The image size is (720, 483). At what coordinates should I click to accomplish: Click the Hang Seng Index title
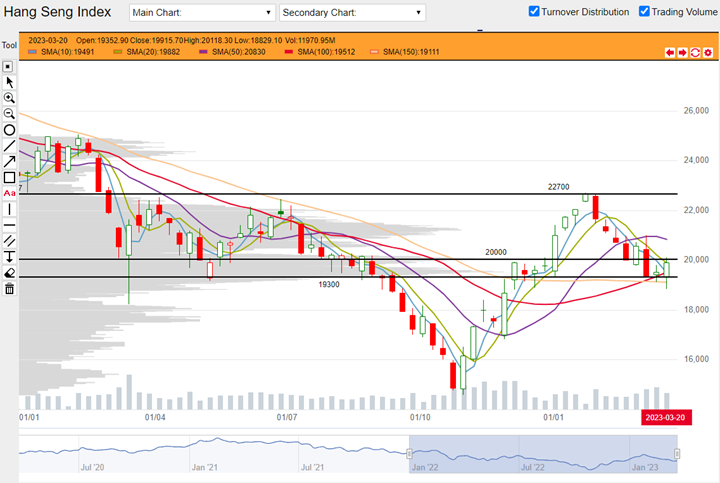(57, 12)
